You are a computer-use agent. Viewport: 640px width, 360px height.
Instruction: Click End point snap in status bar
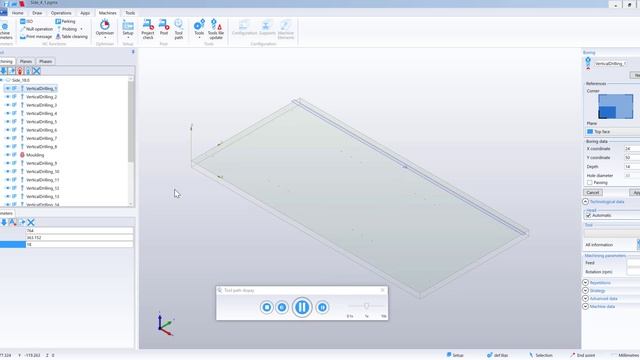(x=583, y=355)
